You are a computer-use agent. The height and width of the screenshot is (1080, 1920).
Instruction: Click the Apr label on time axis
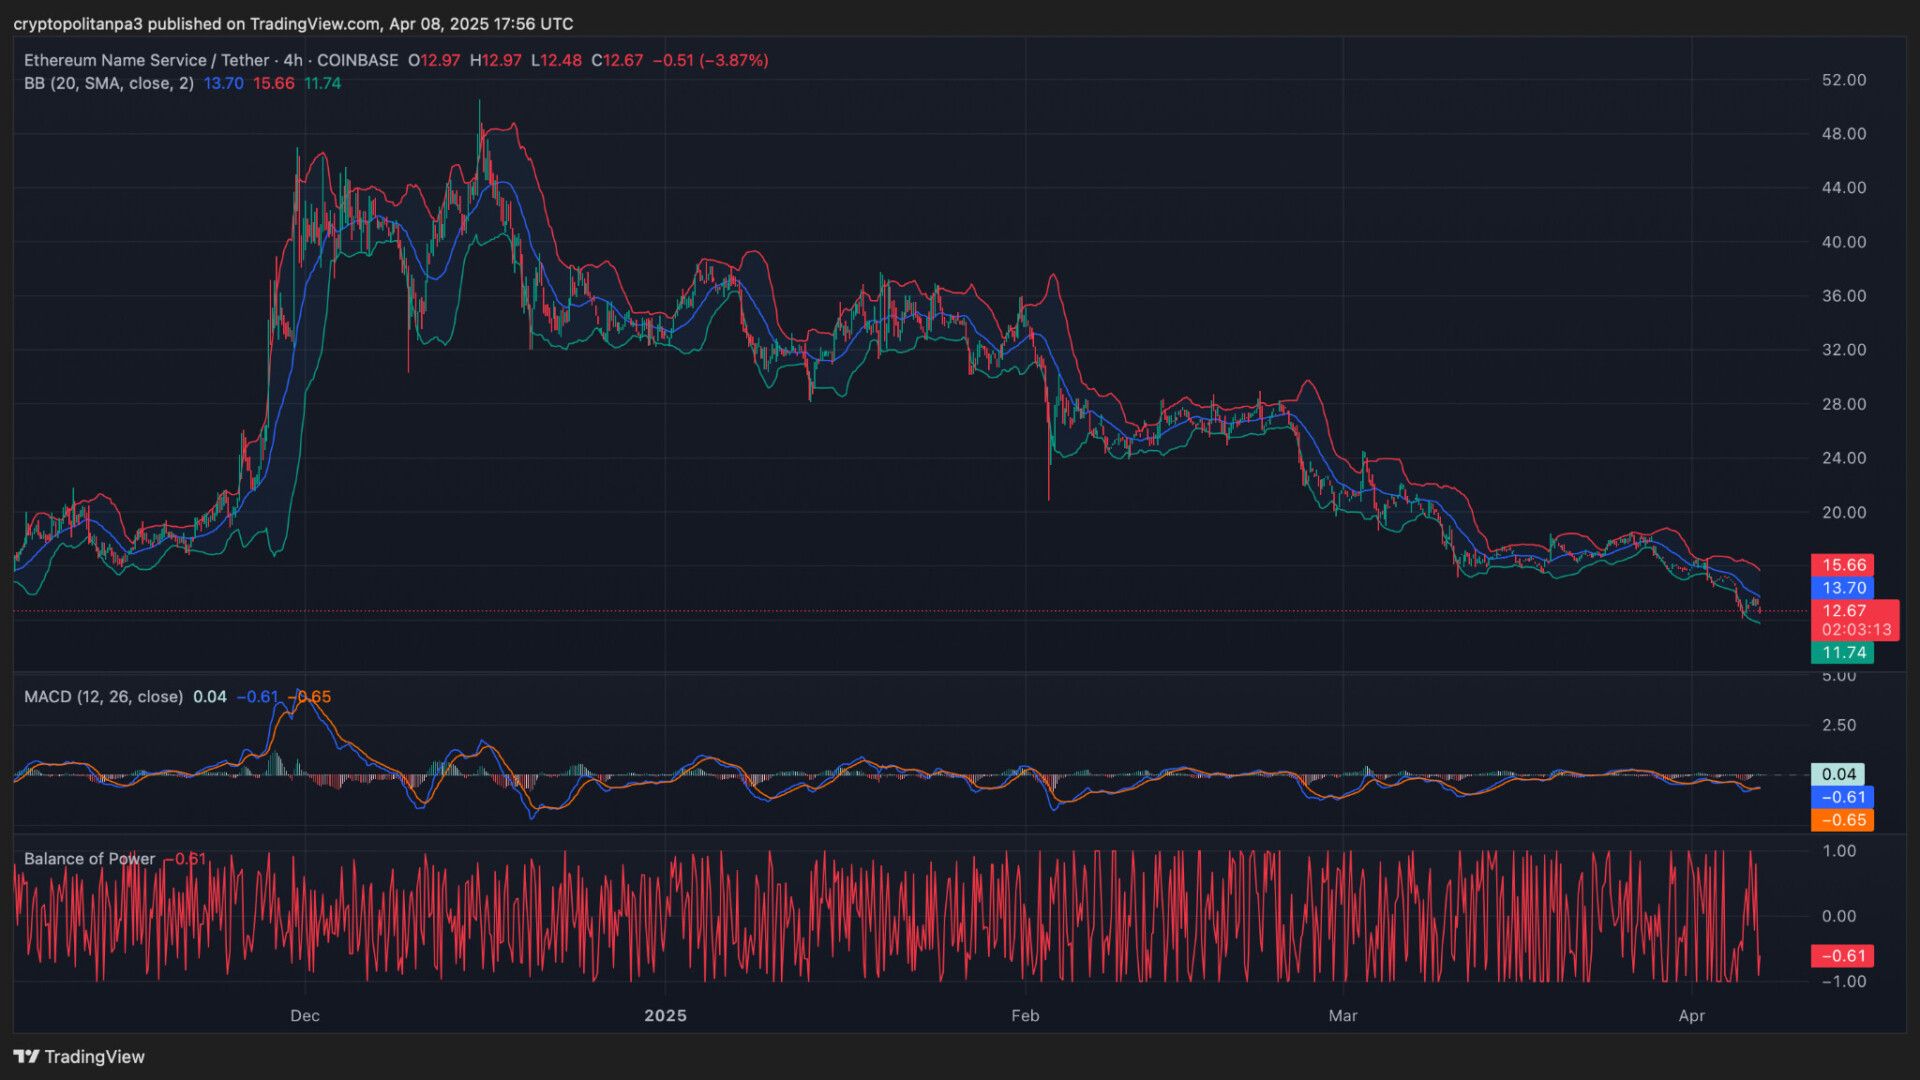click(x=1691, y=1016)
